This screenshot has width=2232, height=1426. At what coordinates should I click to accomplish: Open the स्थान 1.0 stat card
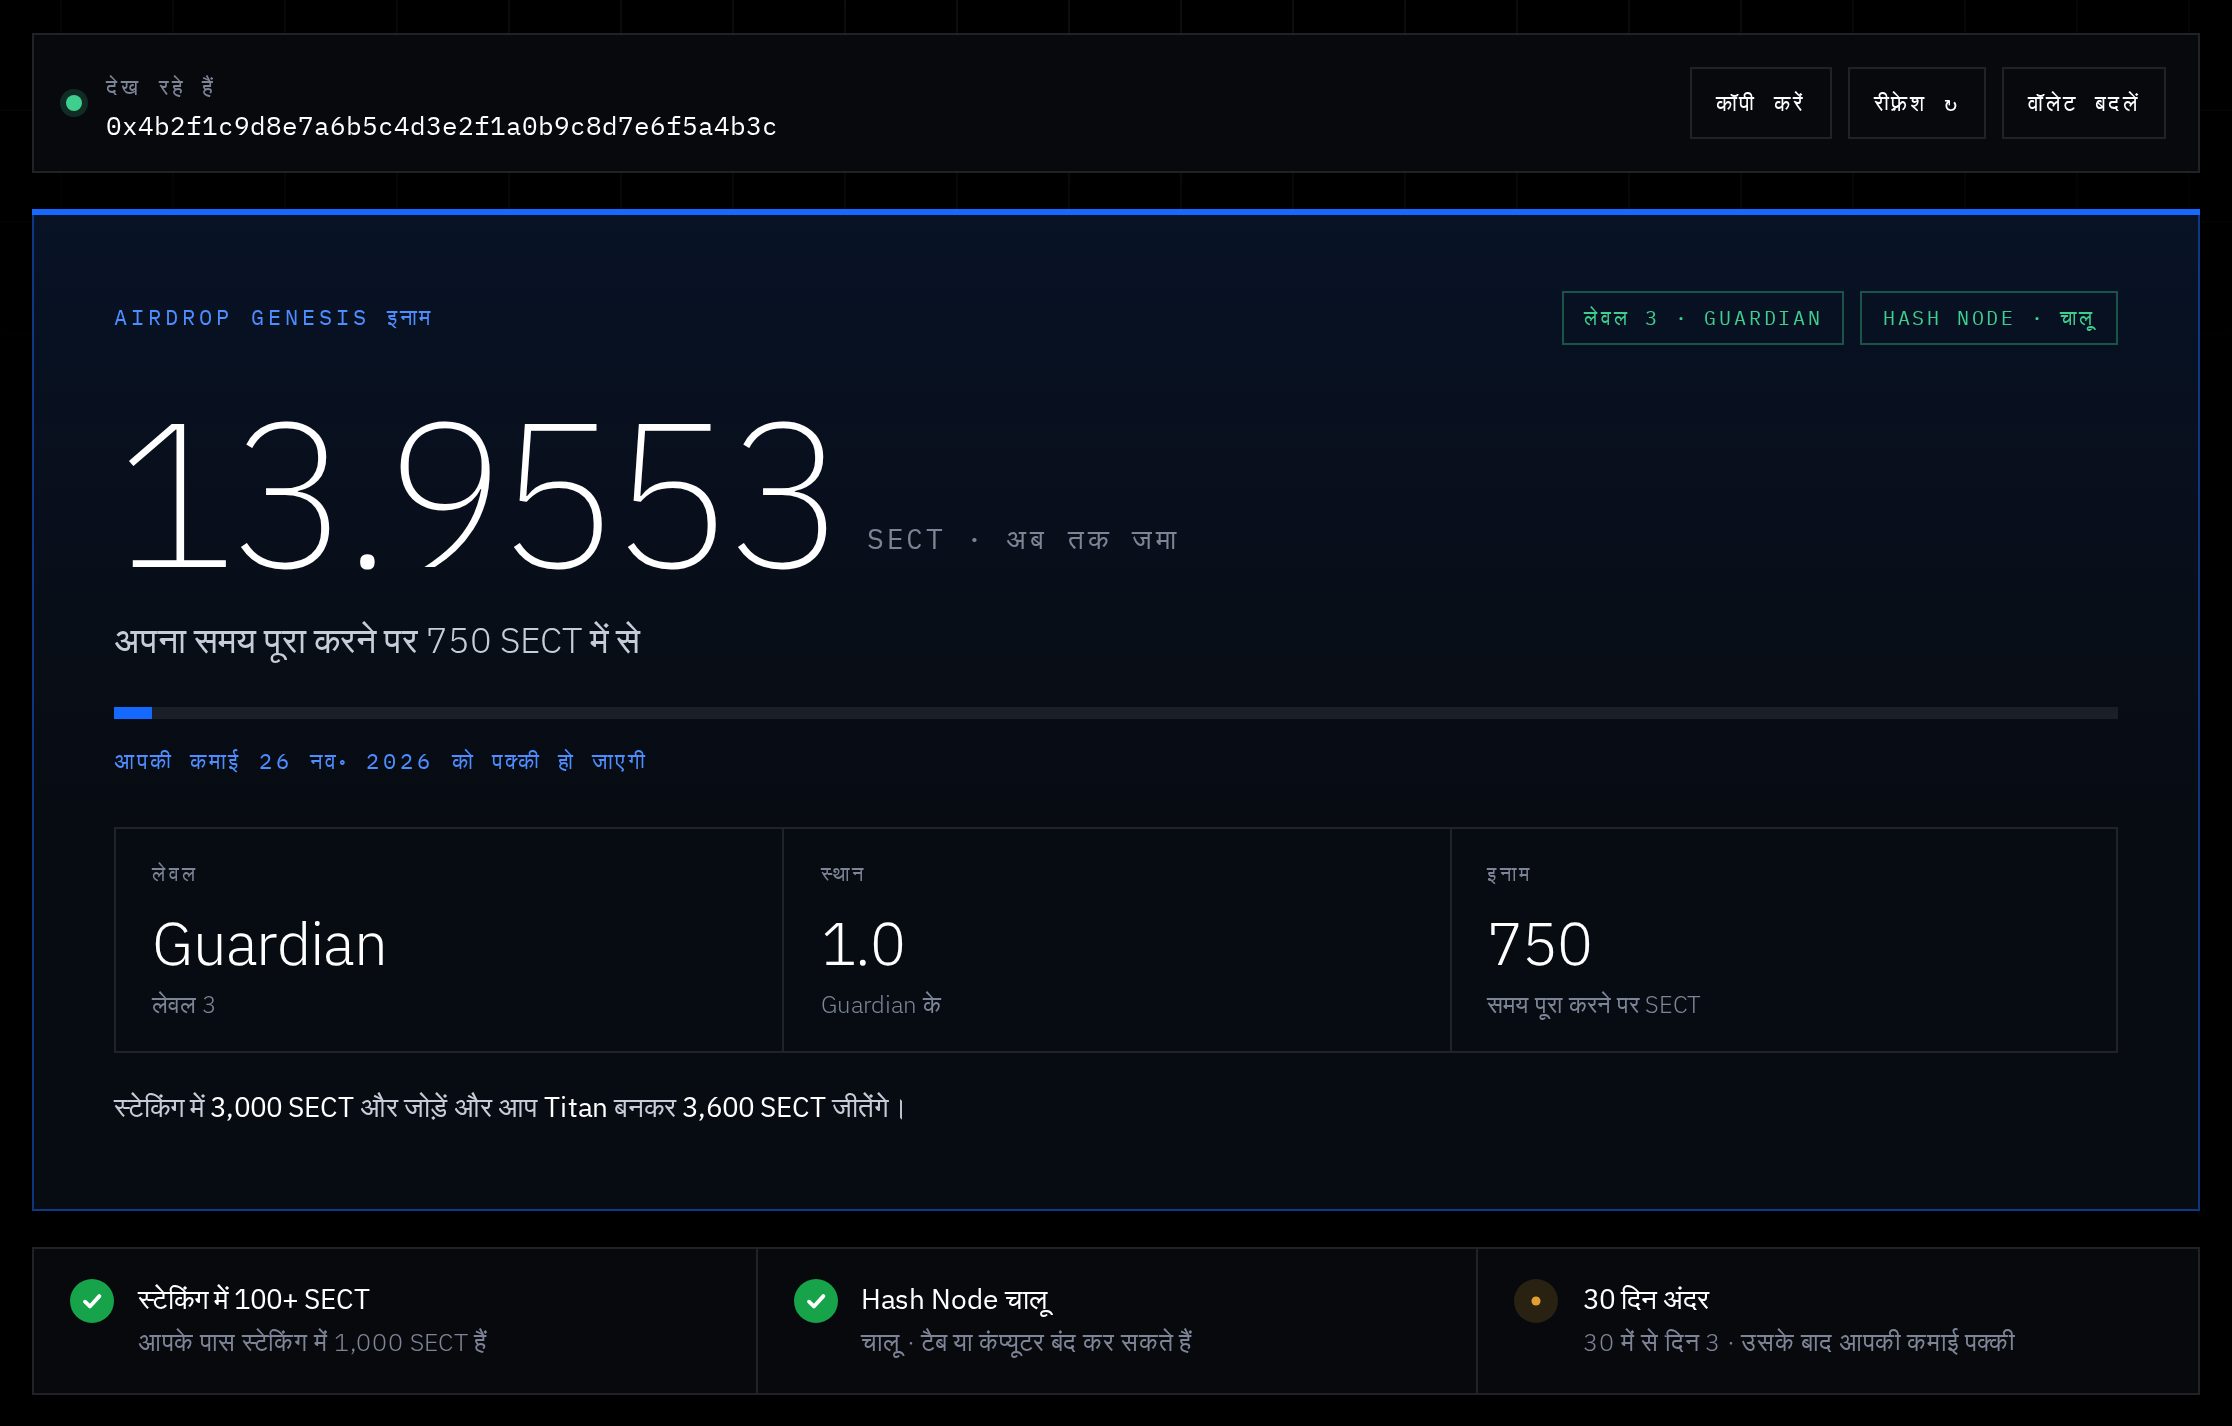[1116, 940]
